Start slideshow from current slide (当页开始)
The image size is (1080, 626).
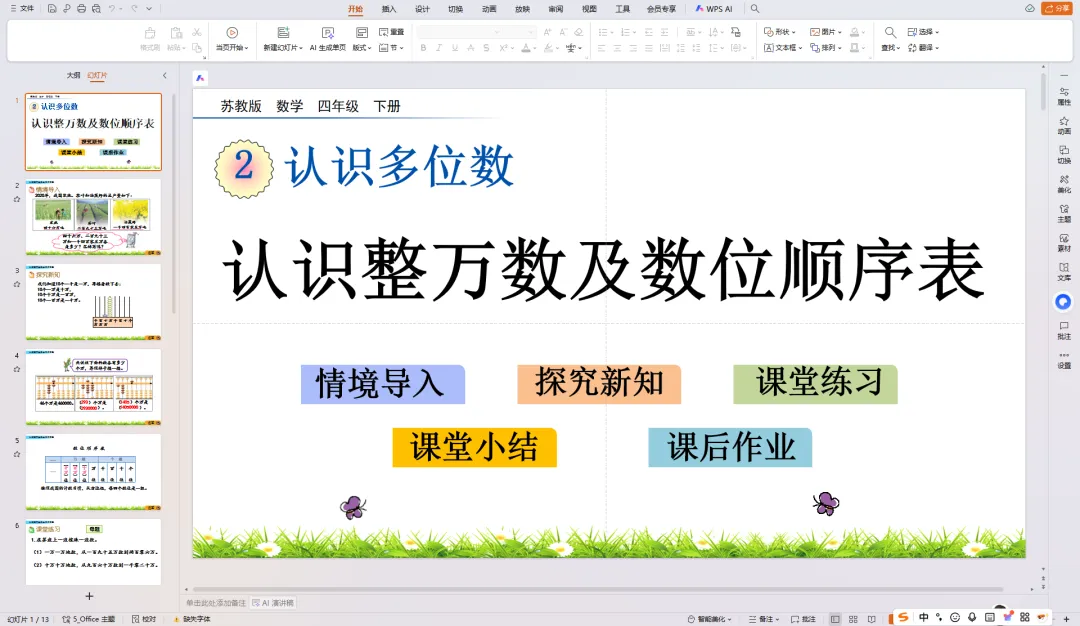[232, 39]
